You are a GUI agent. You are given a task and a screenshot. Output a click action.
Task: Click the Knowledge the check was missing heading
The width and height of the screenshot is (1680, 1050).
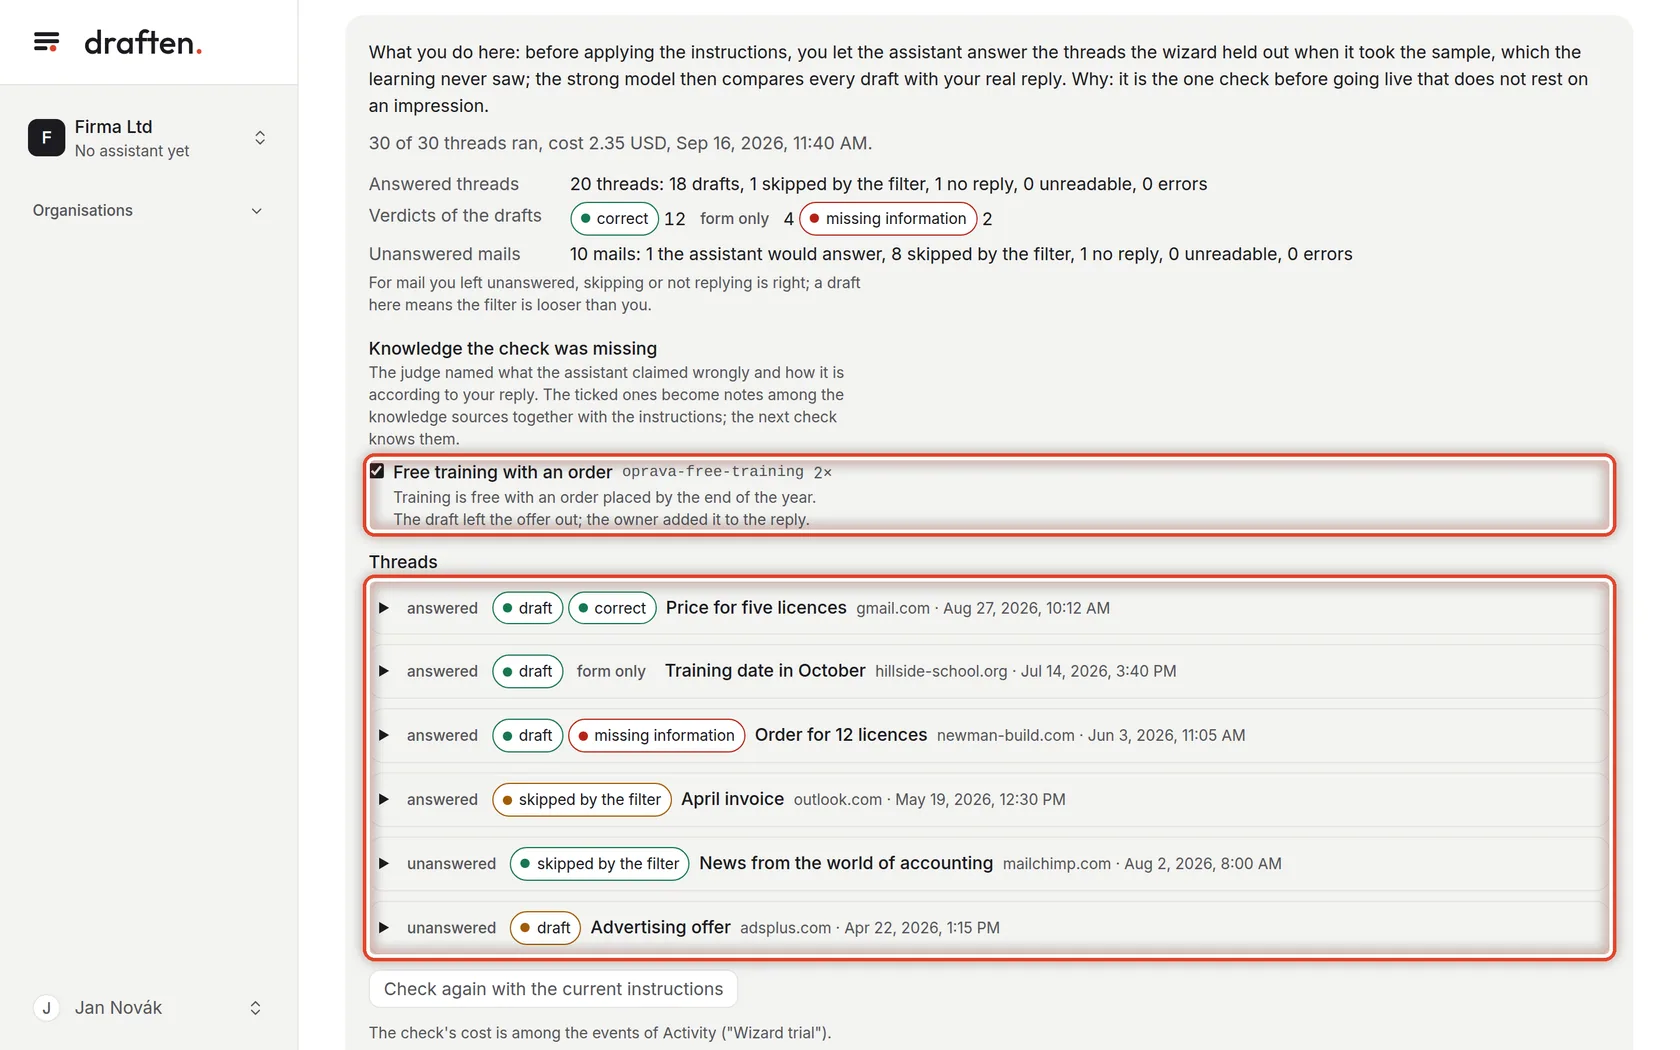pyautogui.click(x=513, y=348)
